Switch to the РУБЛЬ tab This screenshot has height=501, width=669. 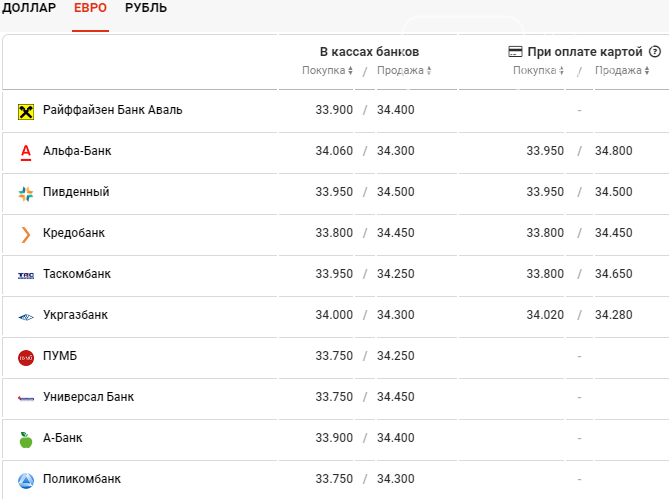[146, 8]
